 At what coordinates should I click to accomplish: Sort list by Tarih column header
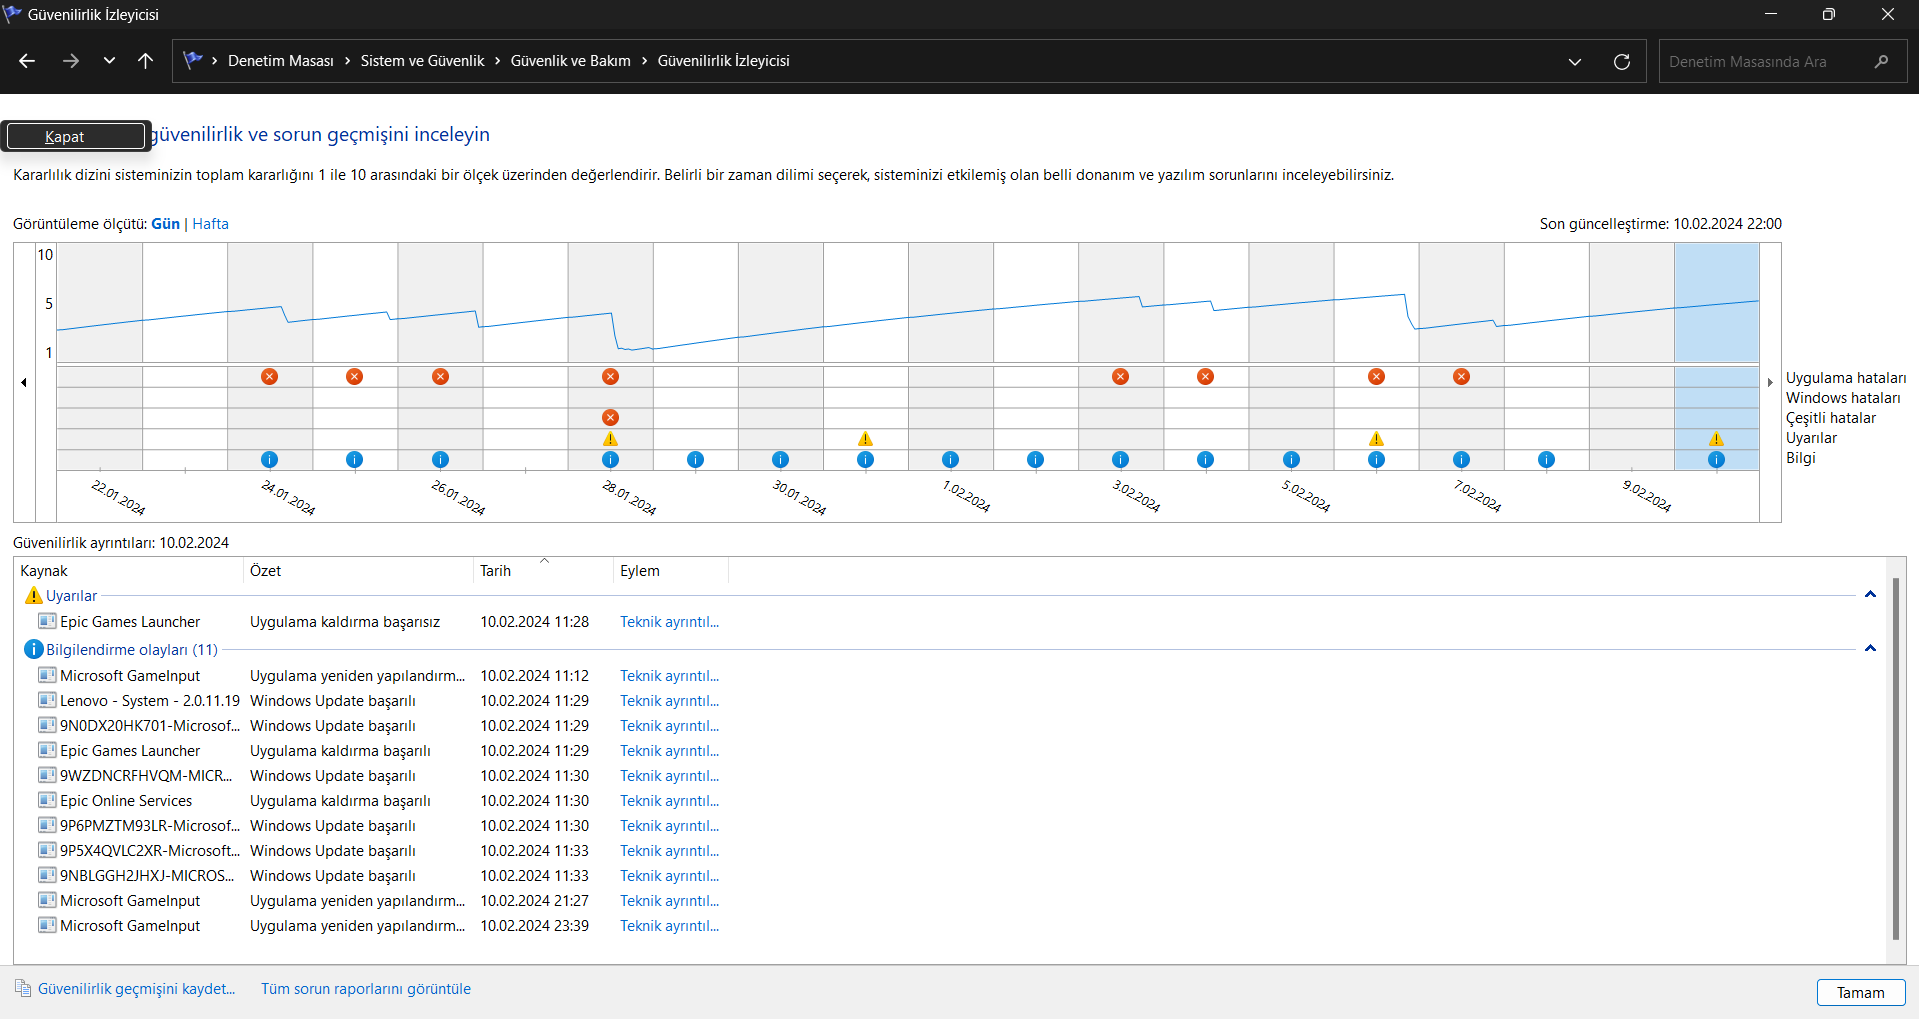pyautogui.click(x=495, y=571)
